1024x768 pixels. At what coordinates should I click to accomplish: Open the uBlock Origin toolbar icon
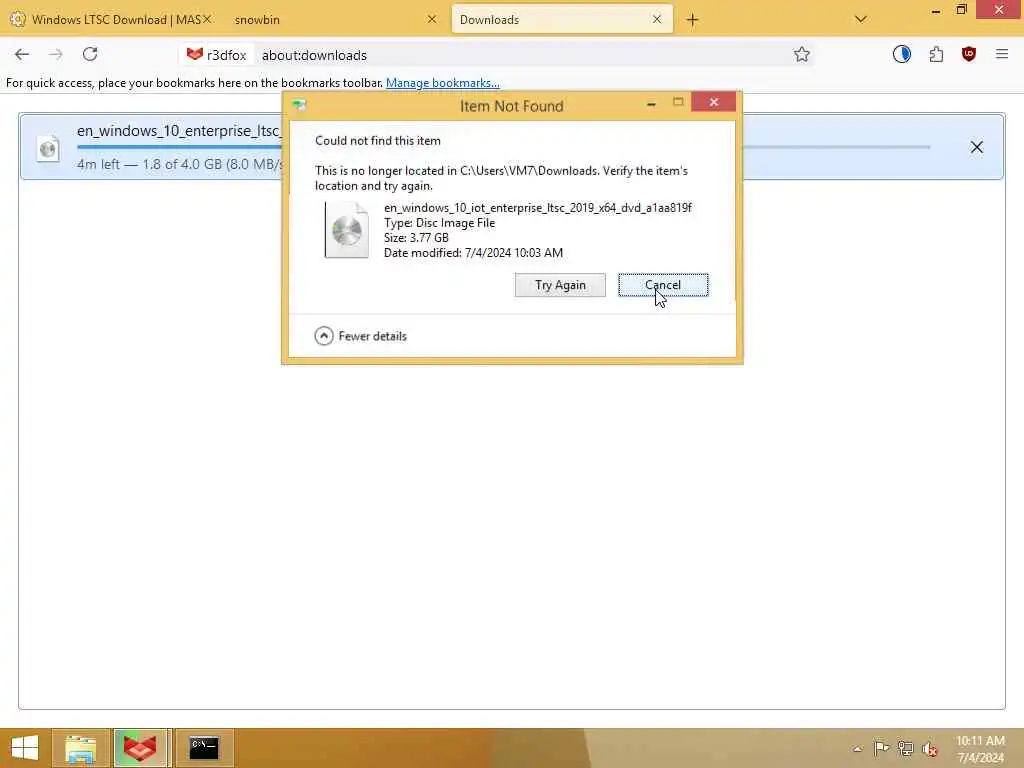968,54
